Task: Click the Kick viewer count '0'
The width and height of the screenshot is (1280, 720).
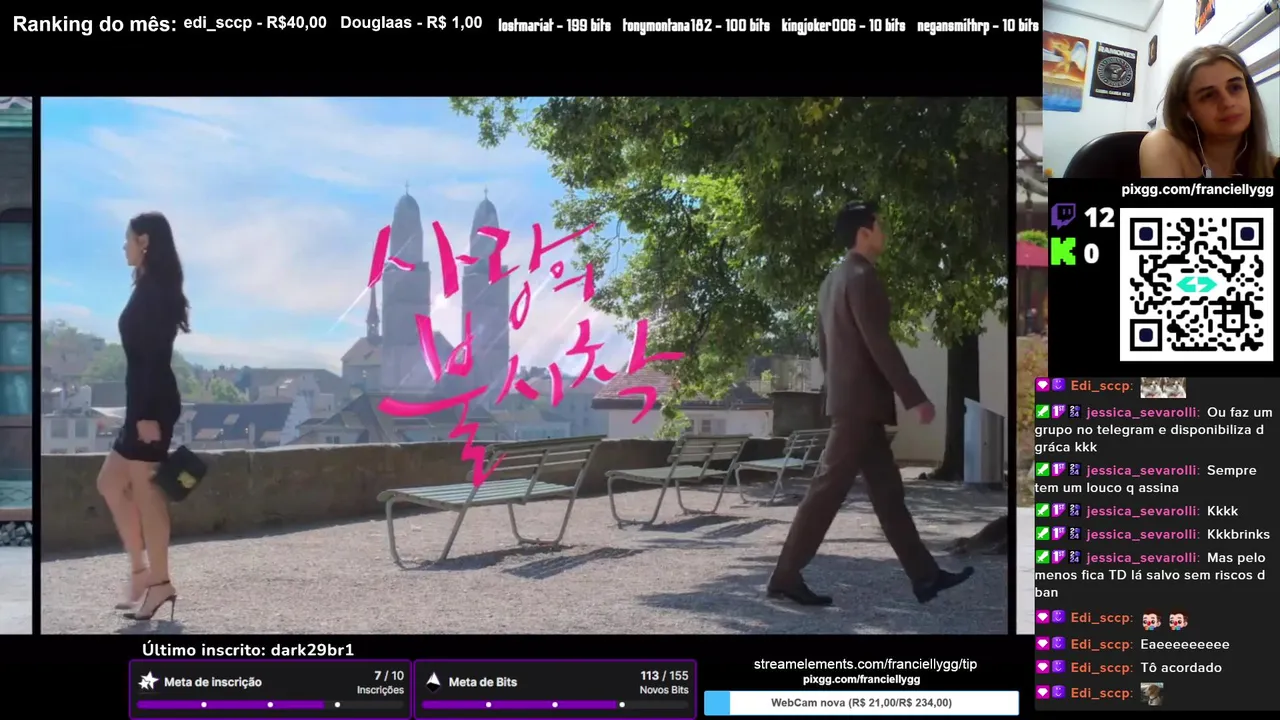Action: [1091, 254]
